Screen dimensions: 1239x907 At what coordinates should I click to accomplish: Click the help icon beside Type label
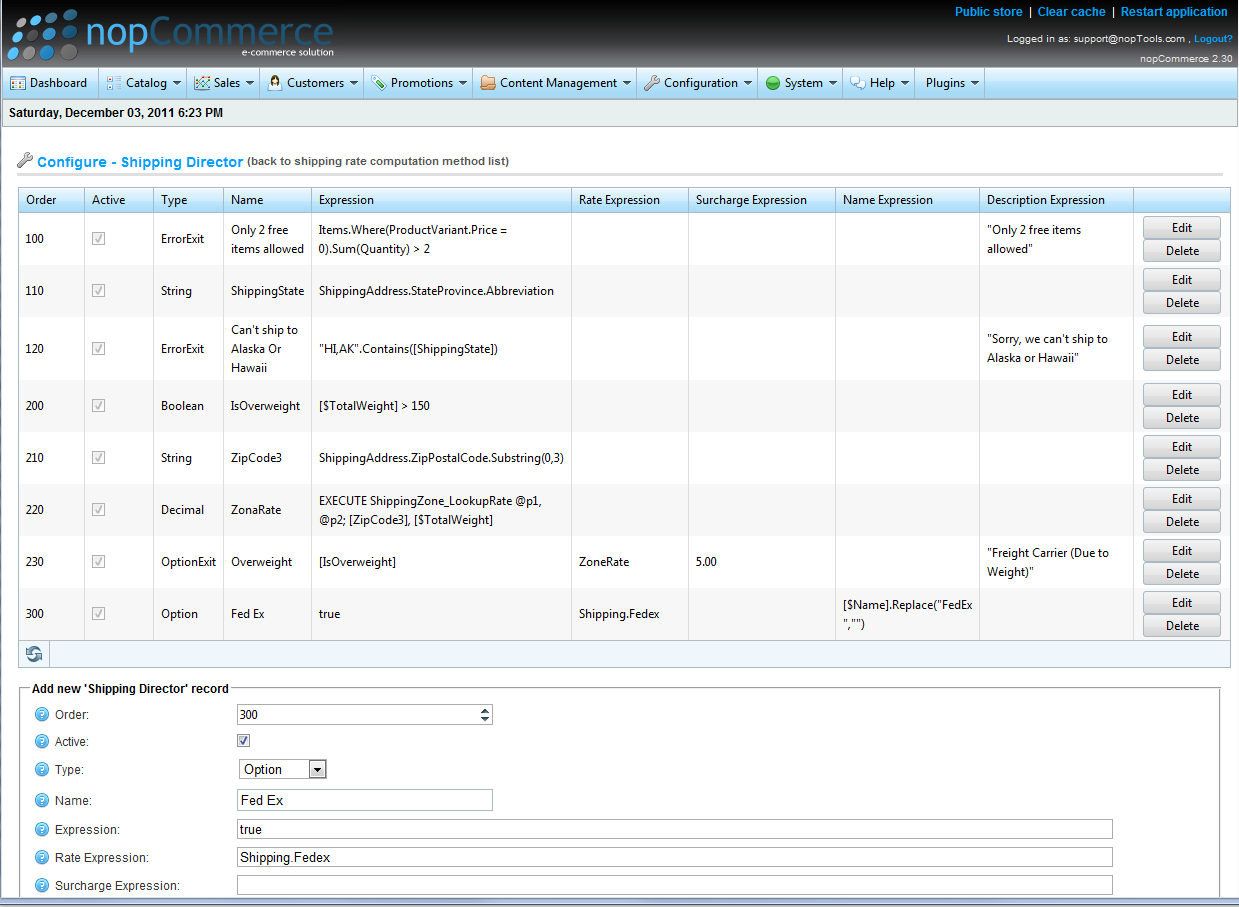point(42,769)
